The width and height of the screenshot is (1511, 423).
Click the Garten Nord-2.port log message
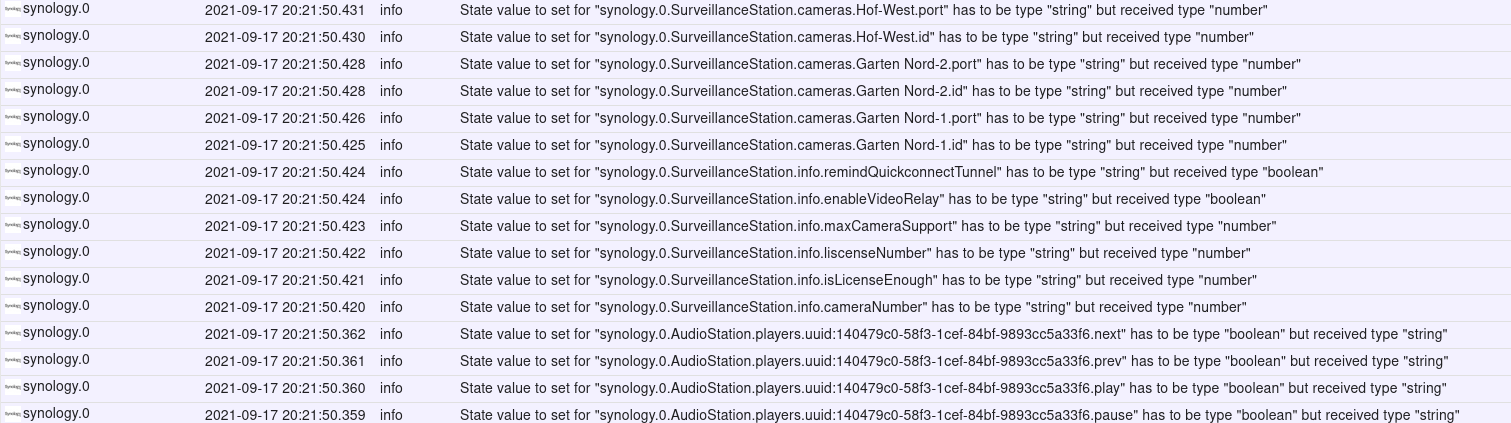[x=880, y=64]
